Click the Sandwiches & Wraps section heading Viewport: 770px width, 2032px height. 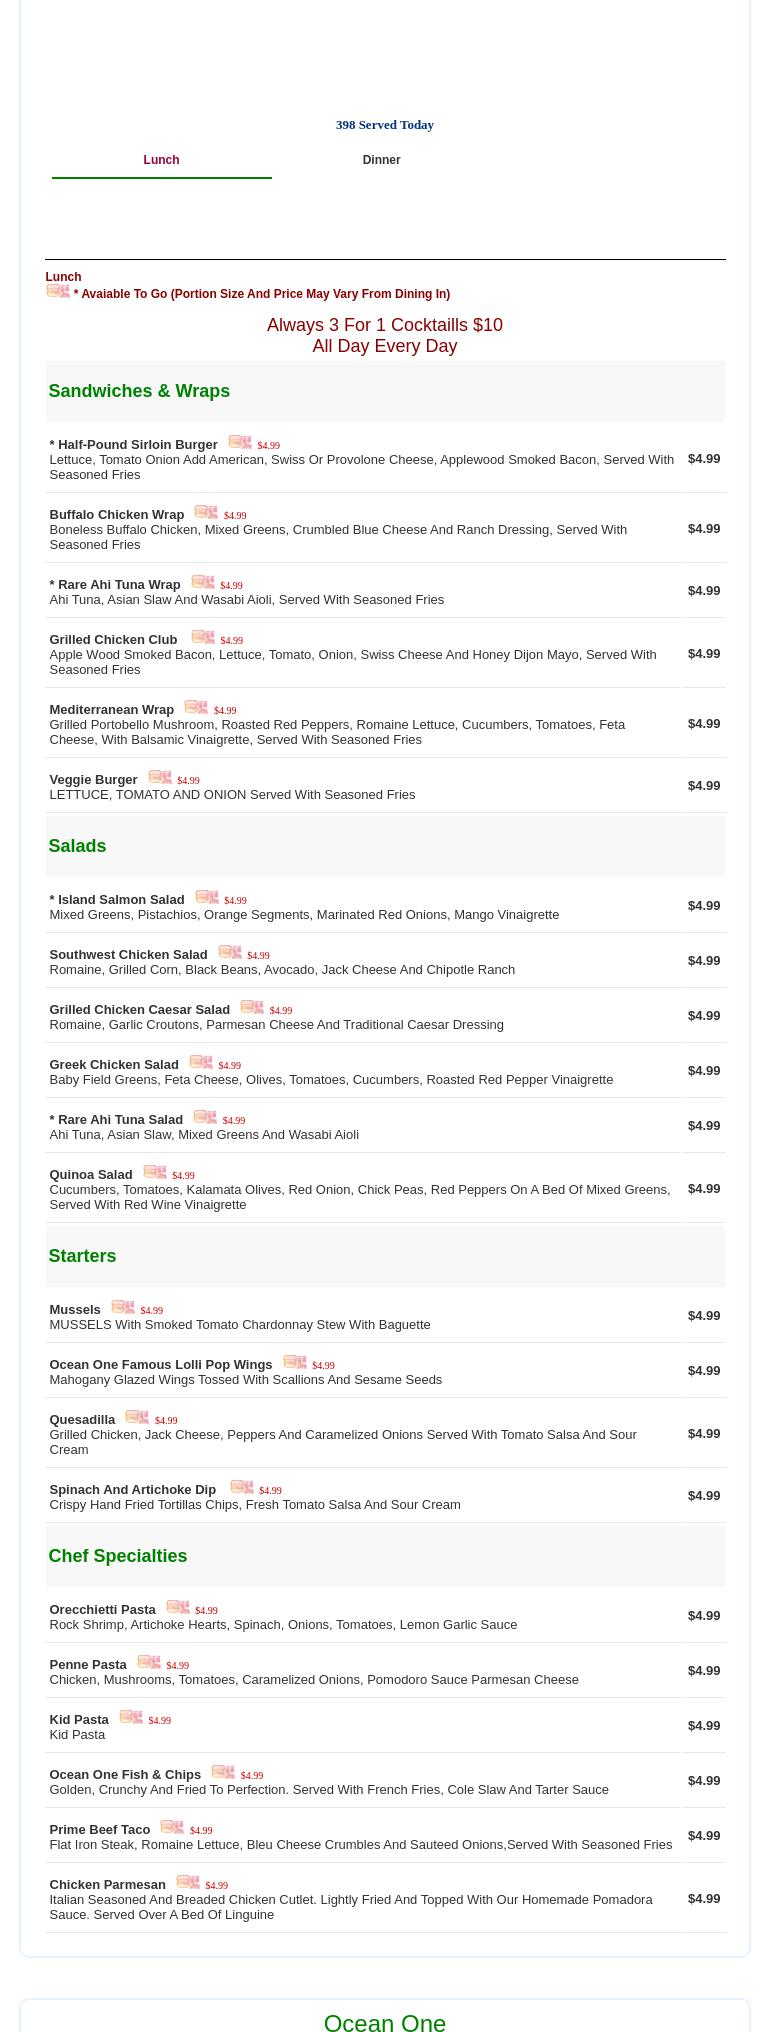139,391
